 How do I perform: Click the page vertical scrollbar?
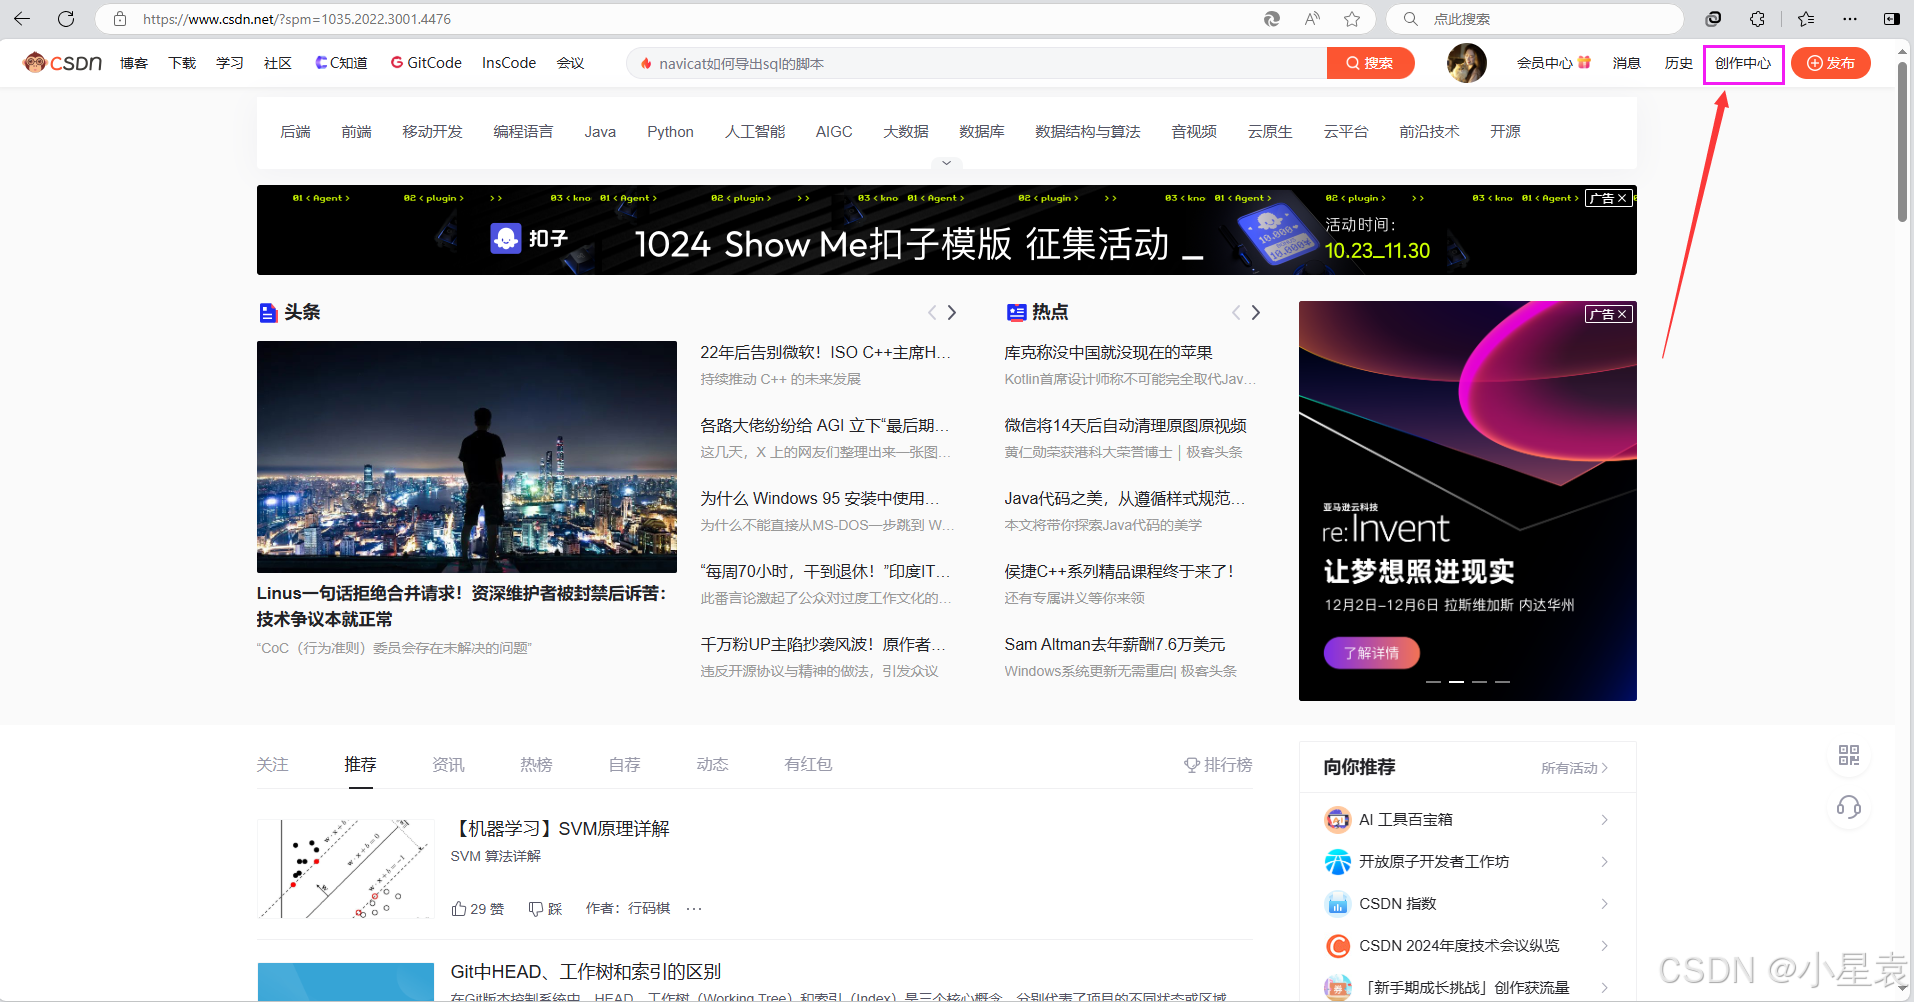click(x=1902, y=140)
